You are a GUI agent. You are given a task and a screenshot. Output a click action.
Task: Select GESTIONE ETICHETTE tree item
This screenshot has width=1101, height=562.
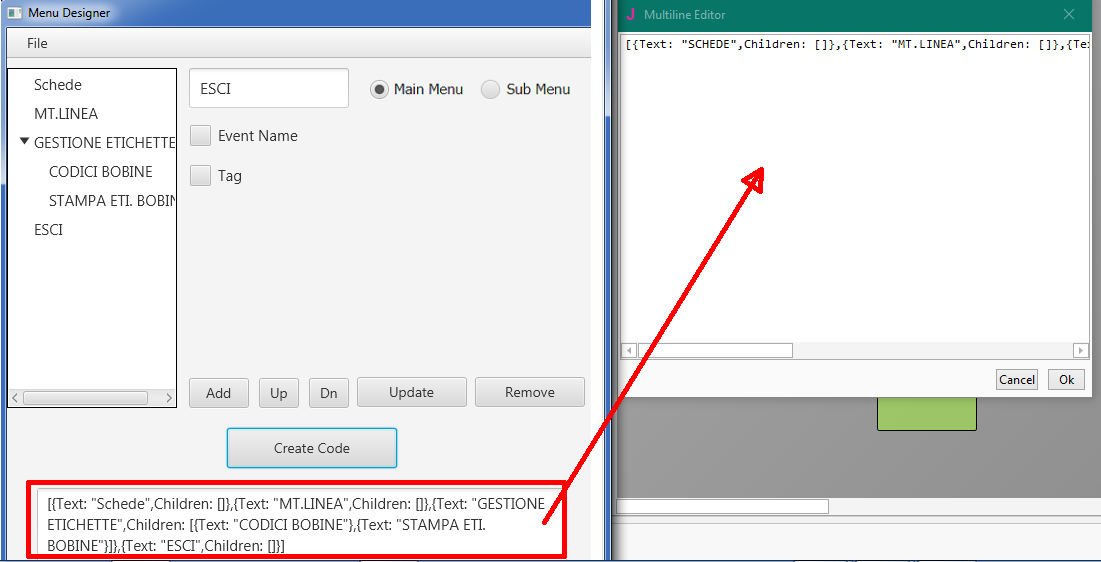coord(104,143)
